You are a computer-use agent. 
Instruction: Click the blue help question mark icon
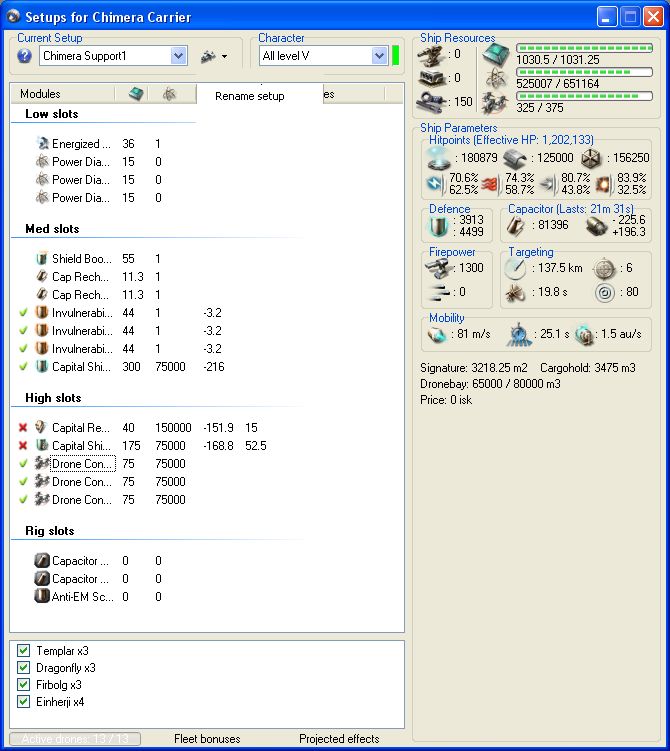(24, 56)
